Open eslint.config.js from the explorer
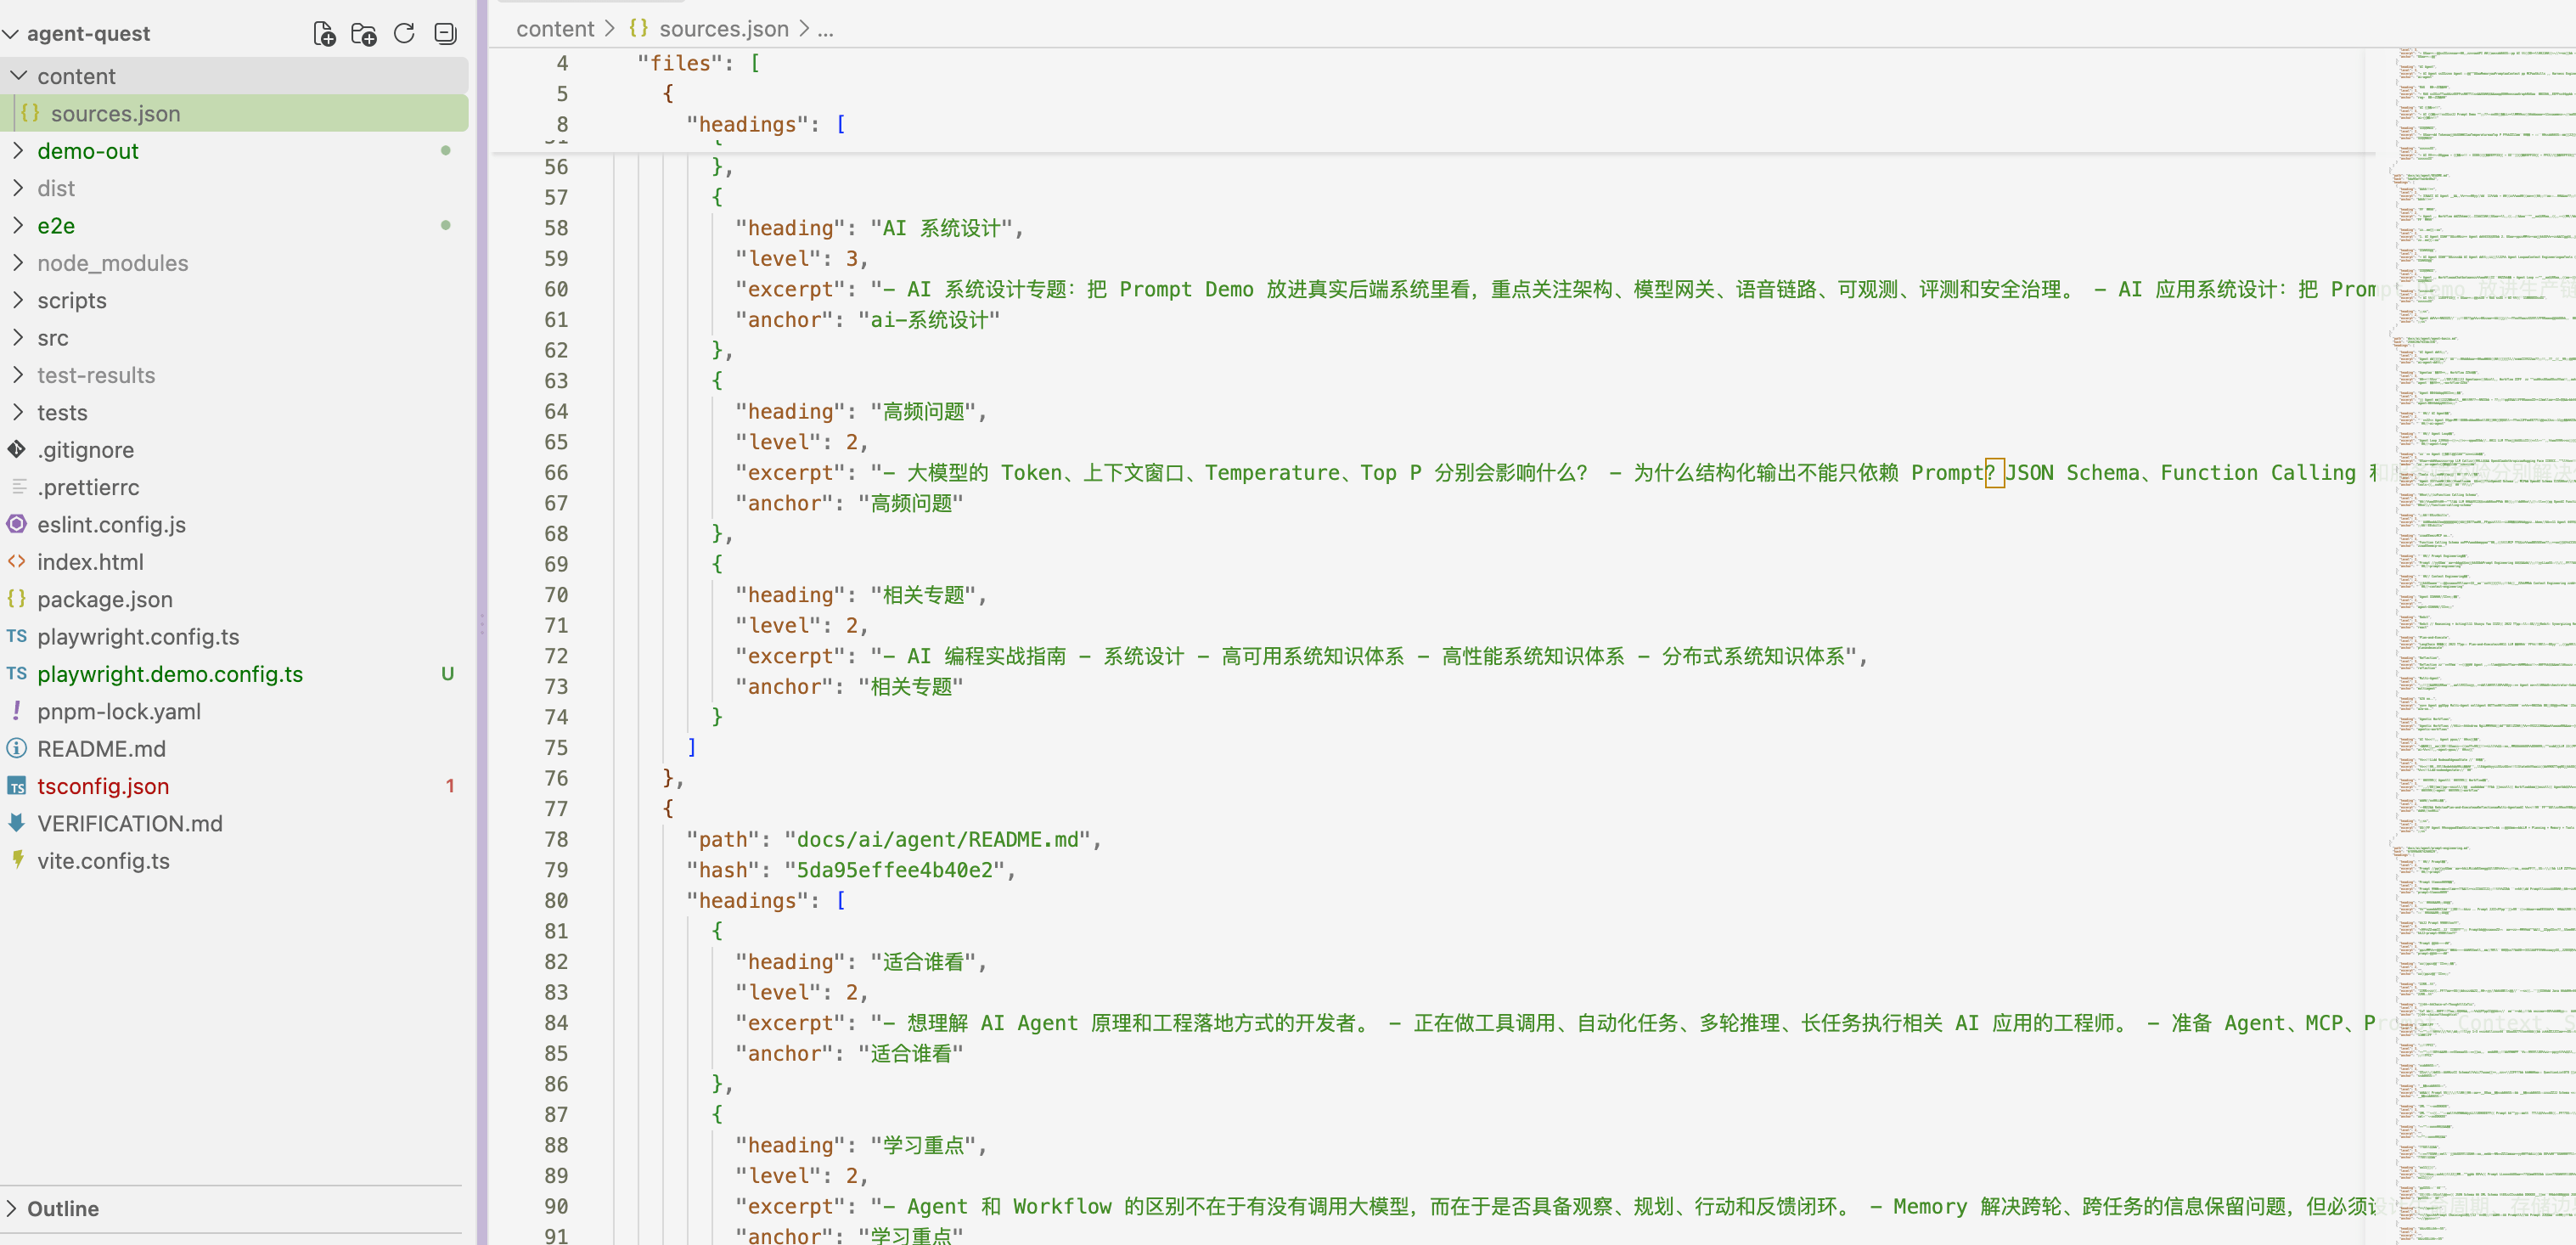The height and width of the screenshot is (1245, 2576). pos(234,524)
